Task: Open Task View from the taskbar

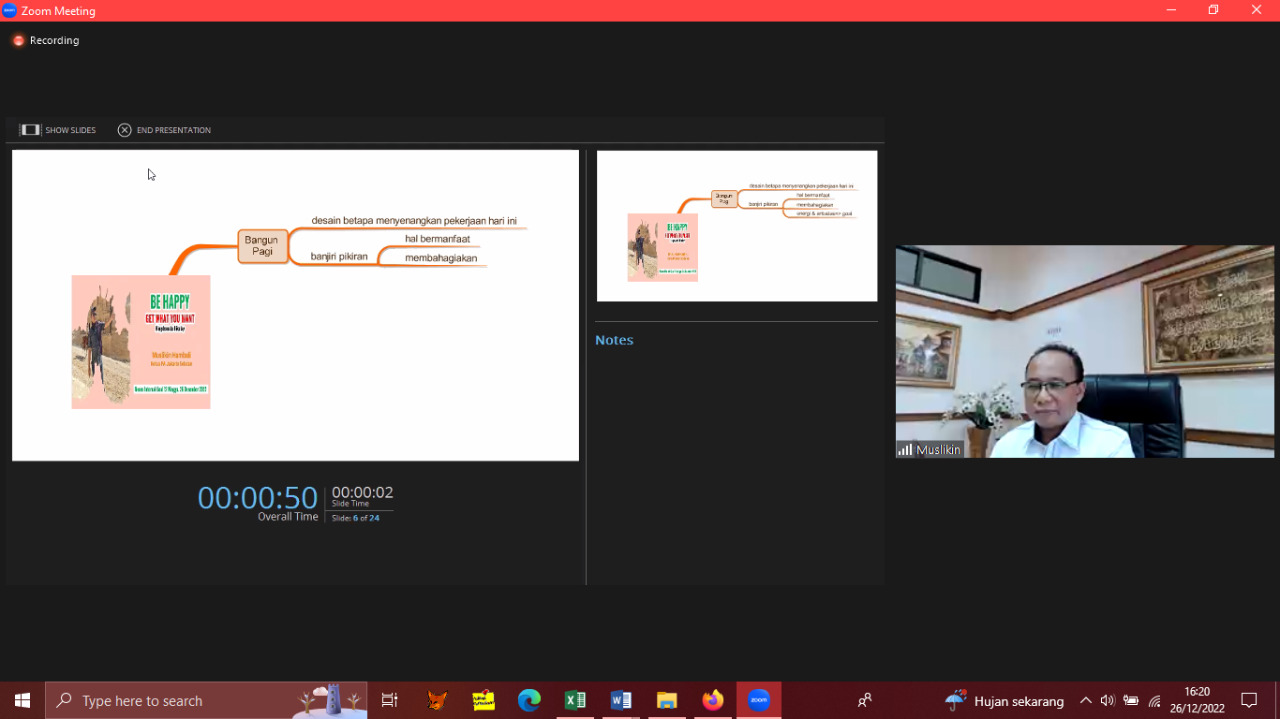Action: [x=390, y=701]
